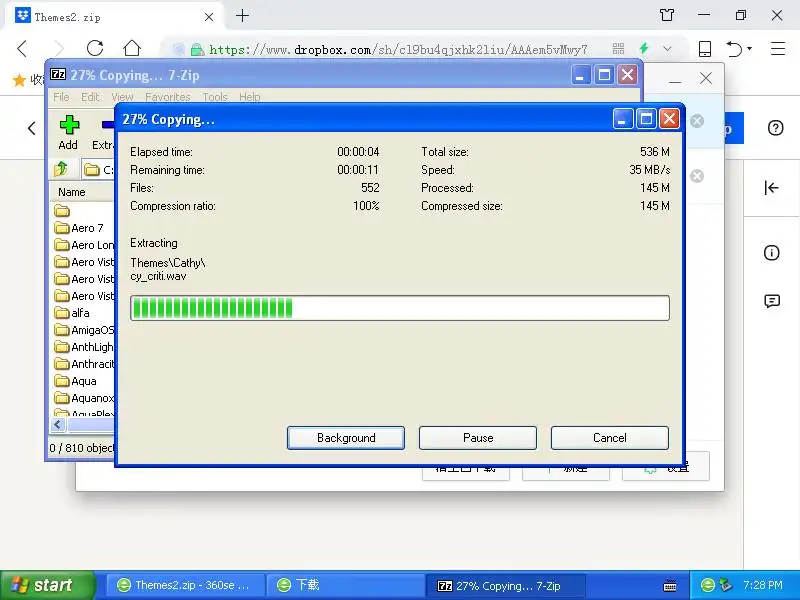The height and width of the screenshot is (600, 800).
Task: Pause the extraction
Action: [x=478, y=438]
